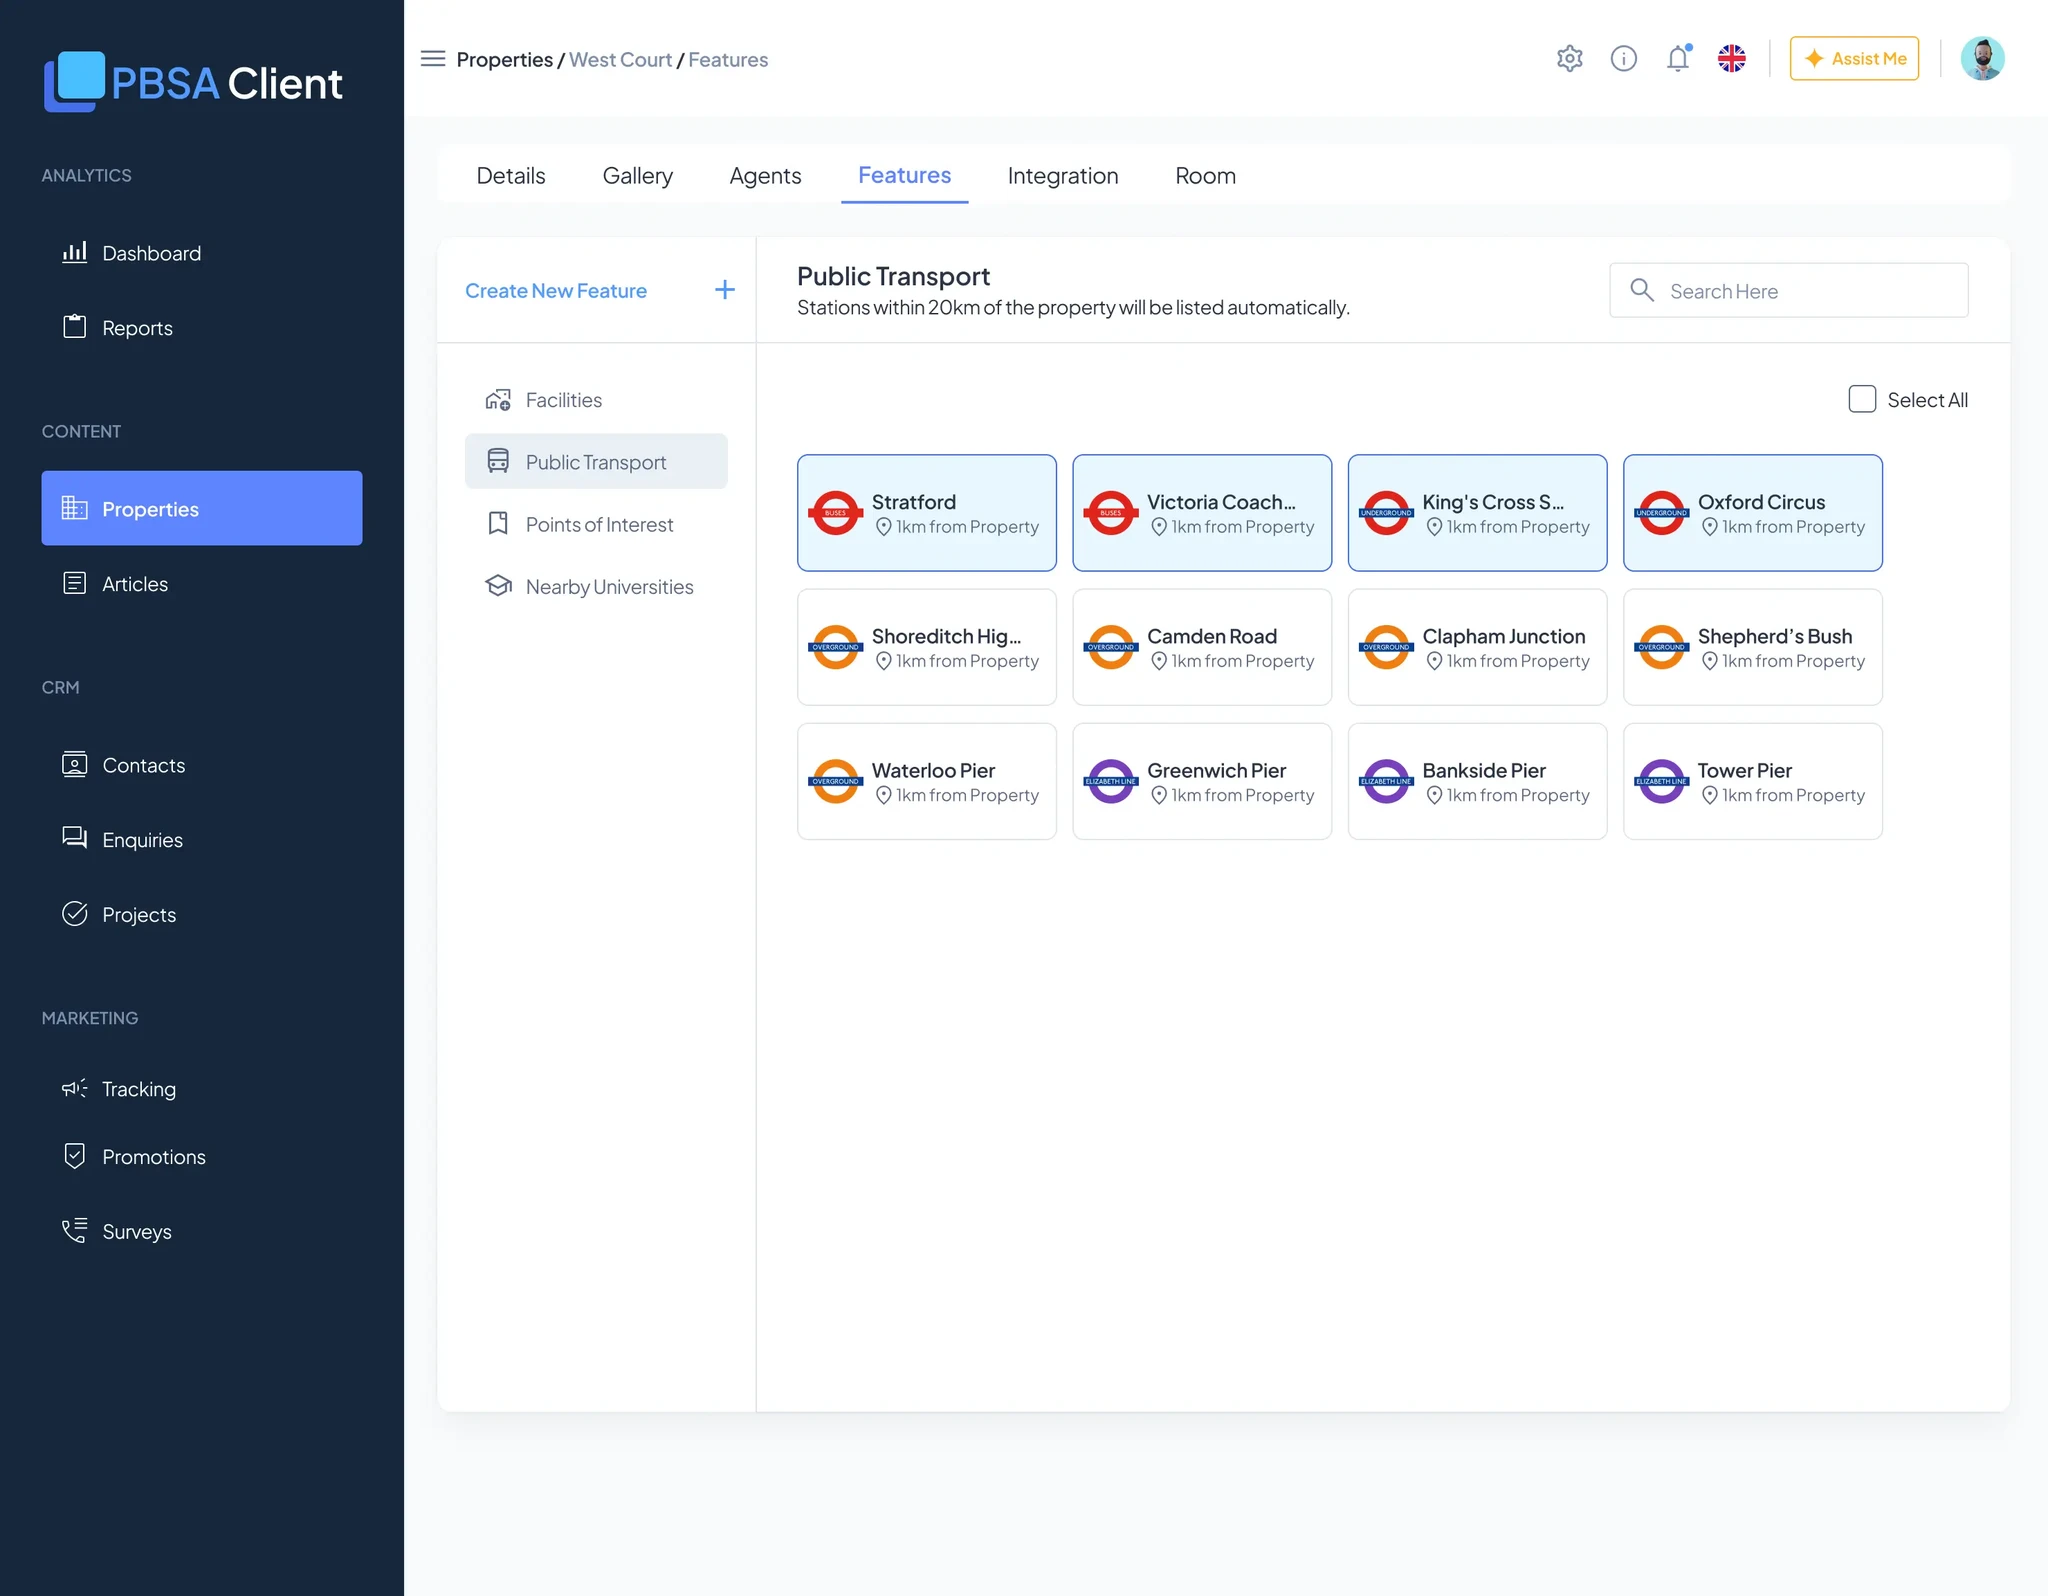2048x1596 pixels.
Task: Open West Court breadcrumb link
Action: tap(620, 60)
